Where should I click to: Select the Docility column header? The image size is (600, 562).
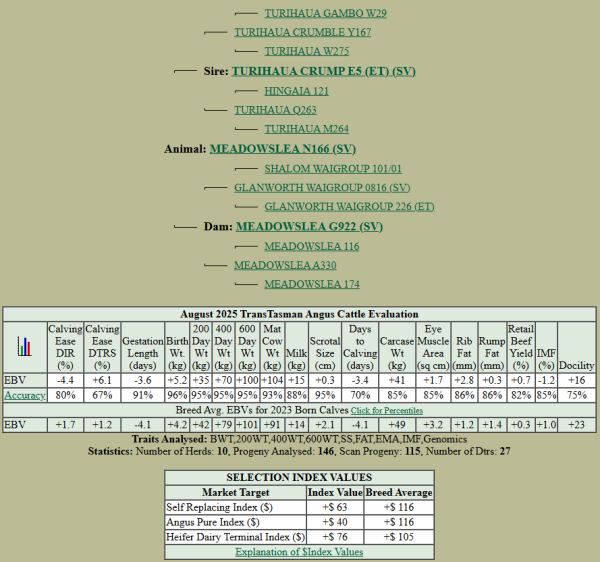click(577, 347)
